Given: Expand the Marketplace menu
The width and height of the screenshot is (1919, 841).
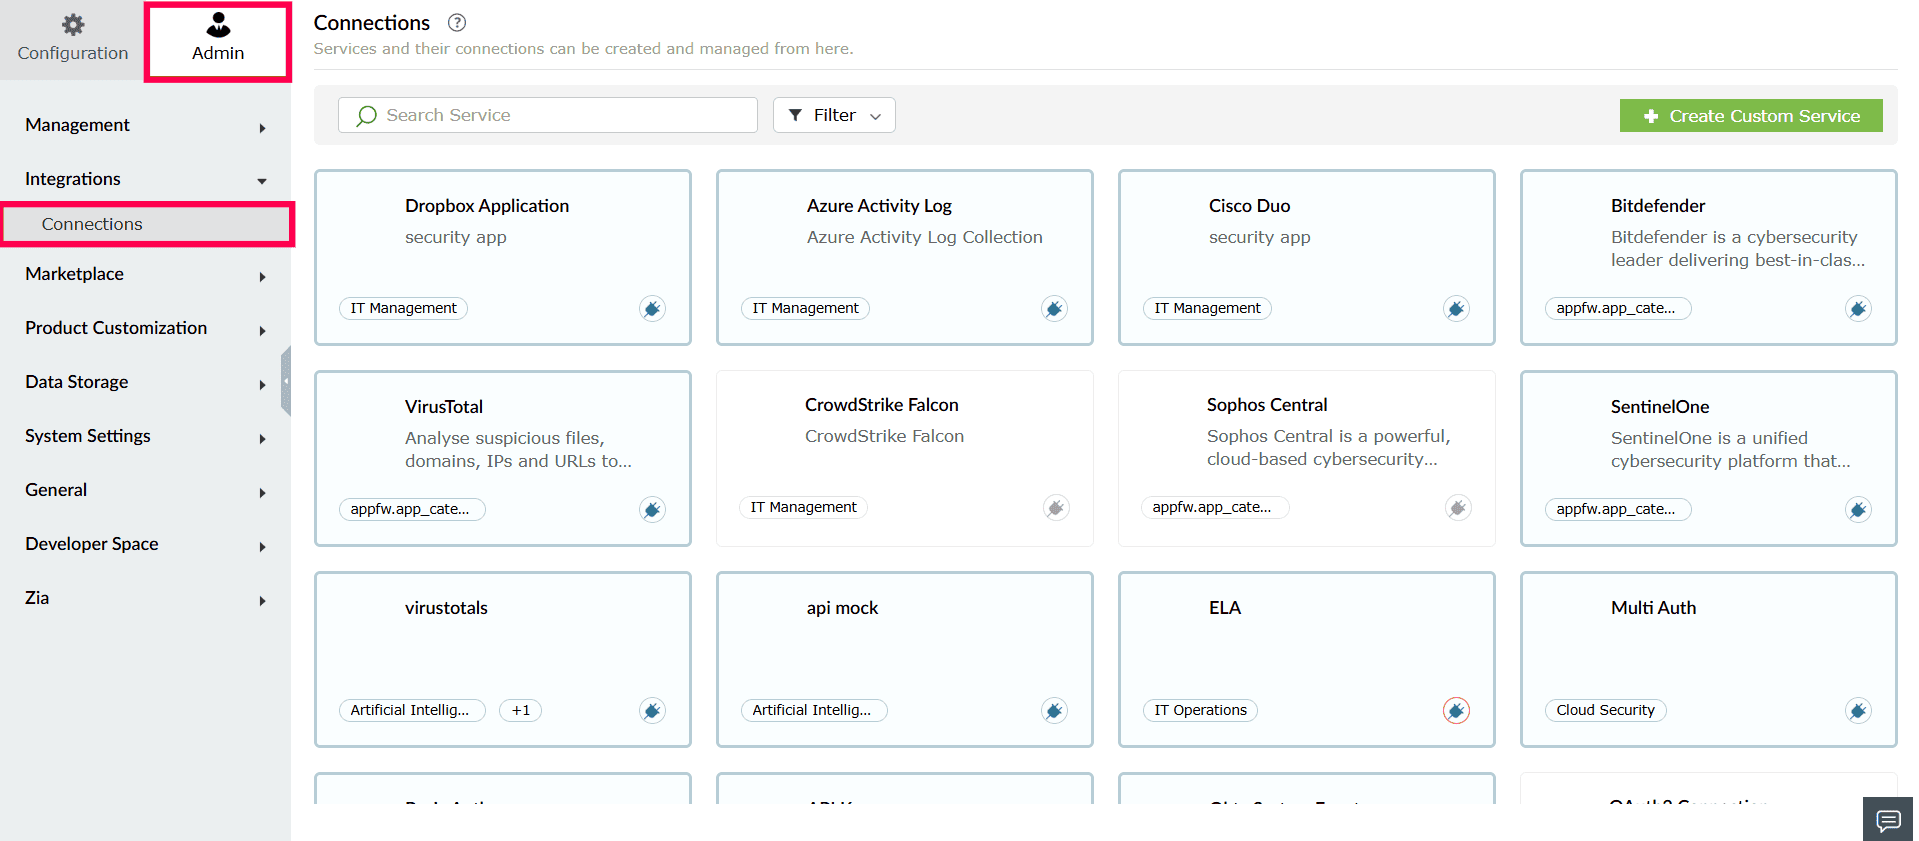Looking at the screenshot, I should (x=146, y=274).
